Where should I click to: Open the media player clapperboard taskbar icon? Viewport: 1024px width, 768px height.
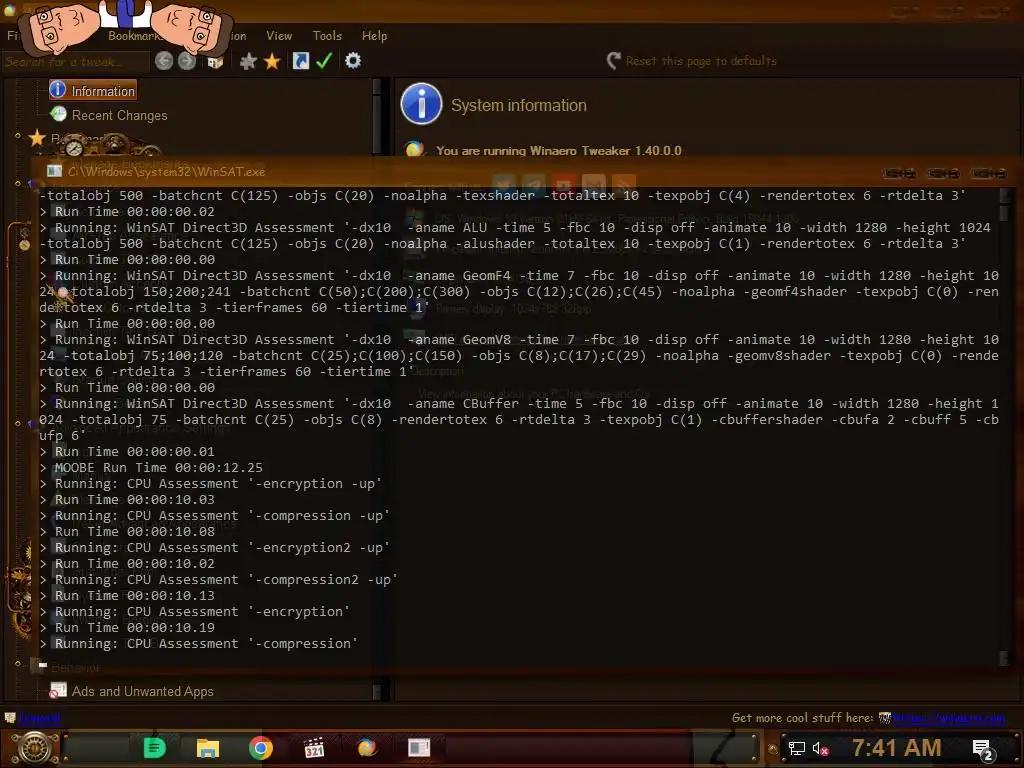click(x=314, y=748)
